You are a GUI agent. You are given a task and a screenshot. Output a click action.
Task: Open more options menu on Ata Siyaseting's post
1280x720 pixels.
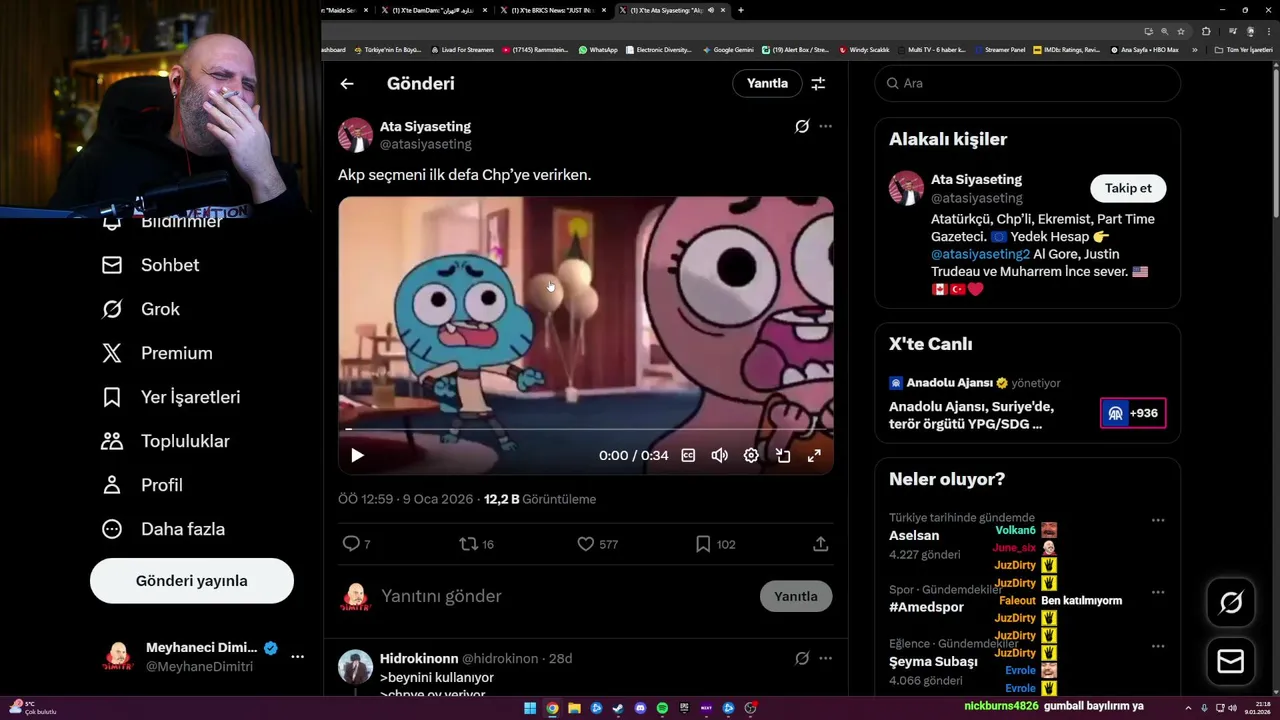pyautogui.click(x=825, y=126)
